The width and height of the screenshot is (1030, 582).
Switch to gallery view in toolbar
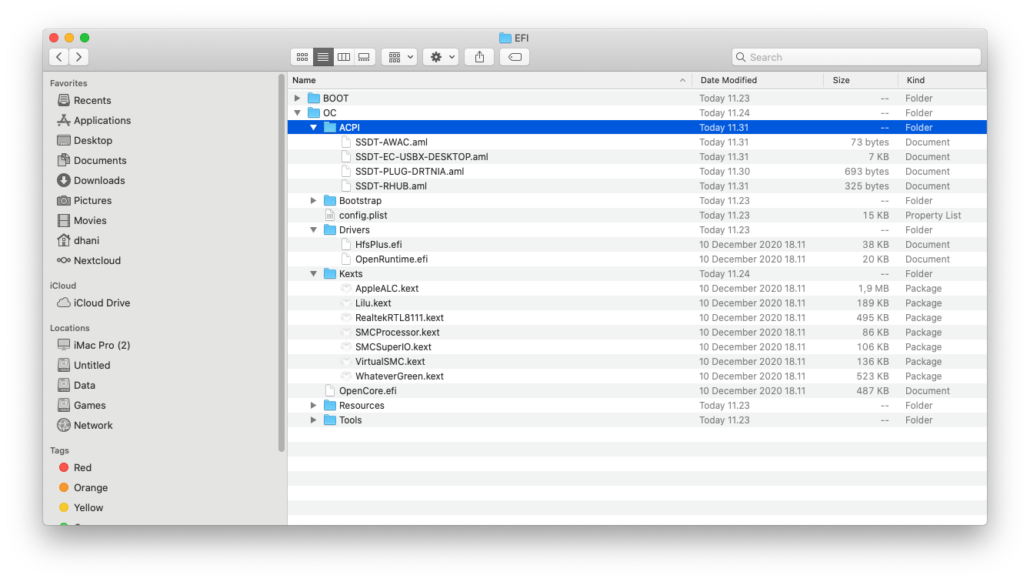(364, 57)
